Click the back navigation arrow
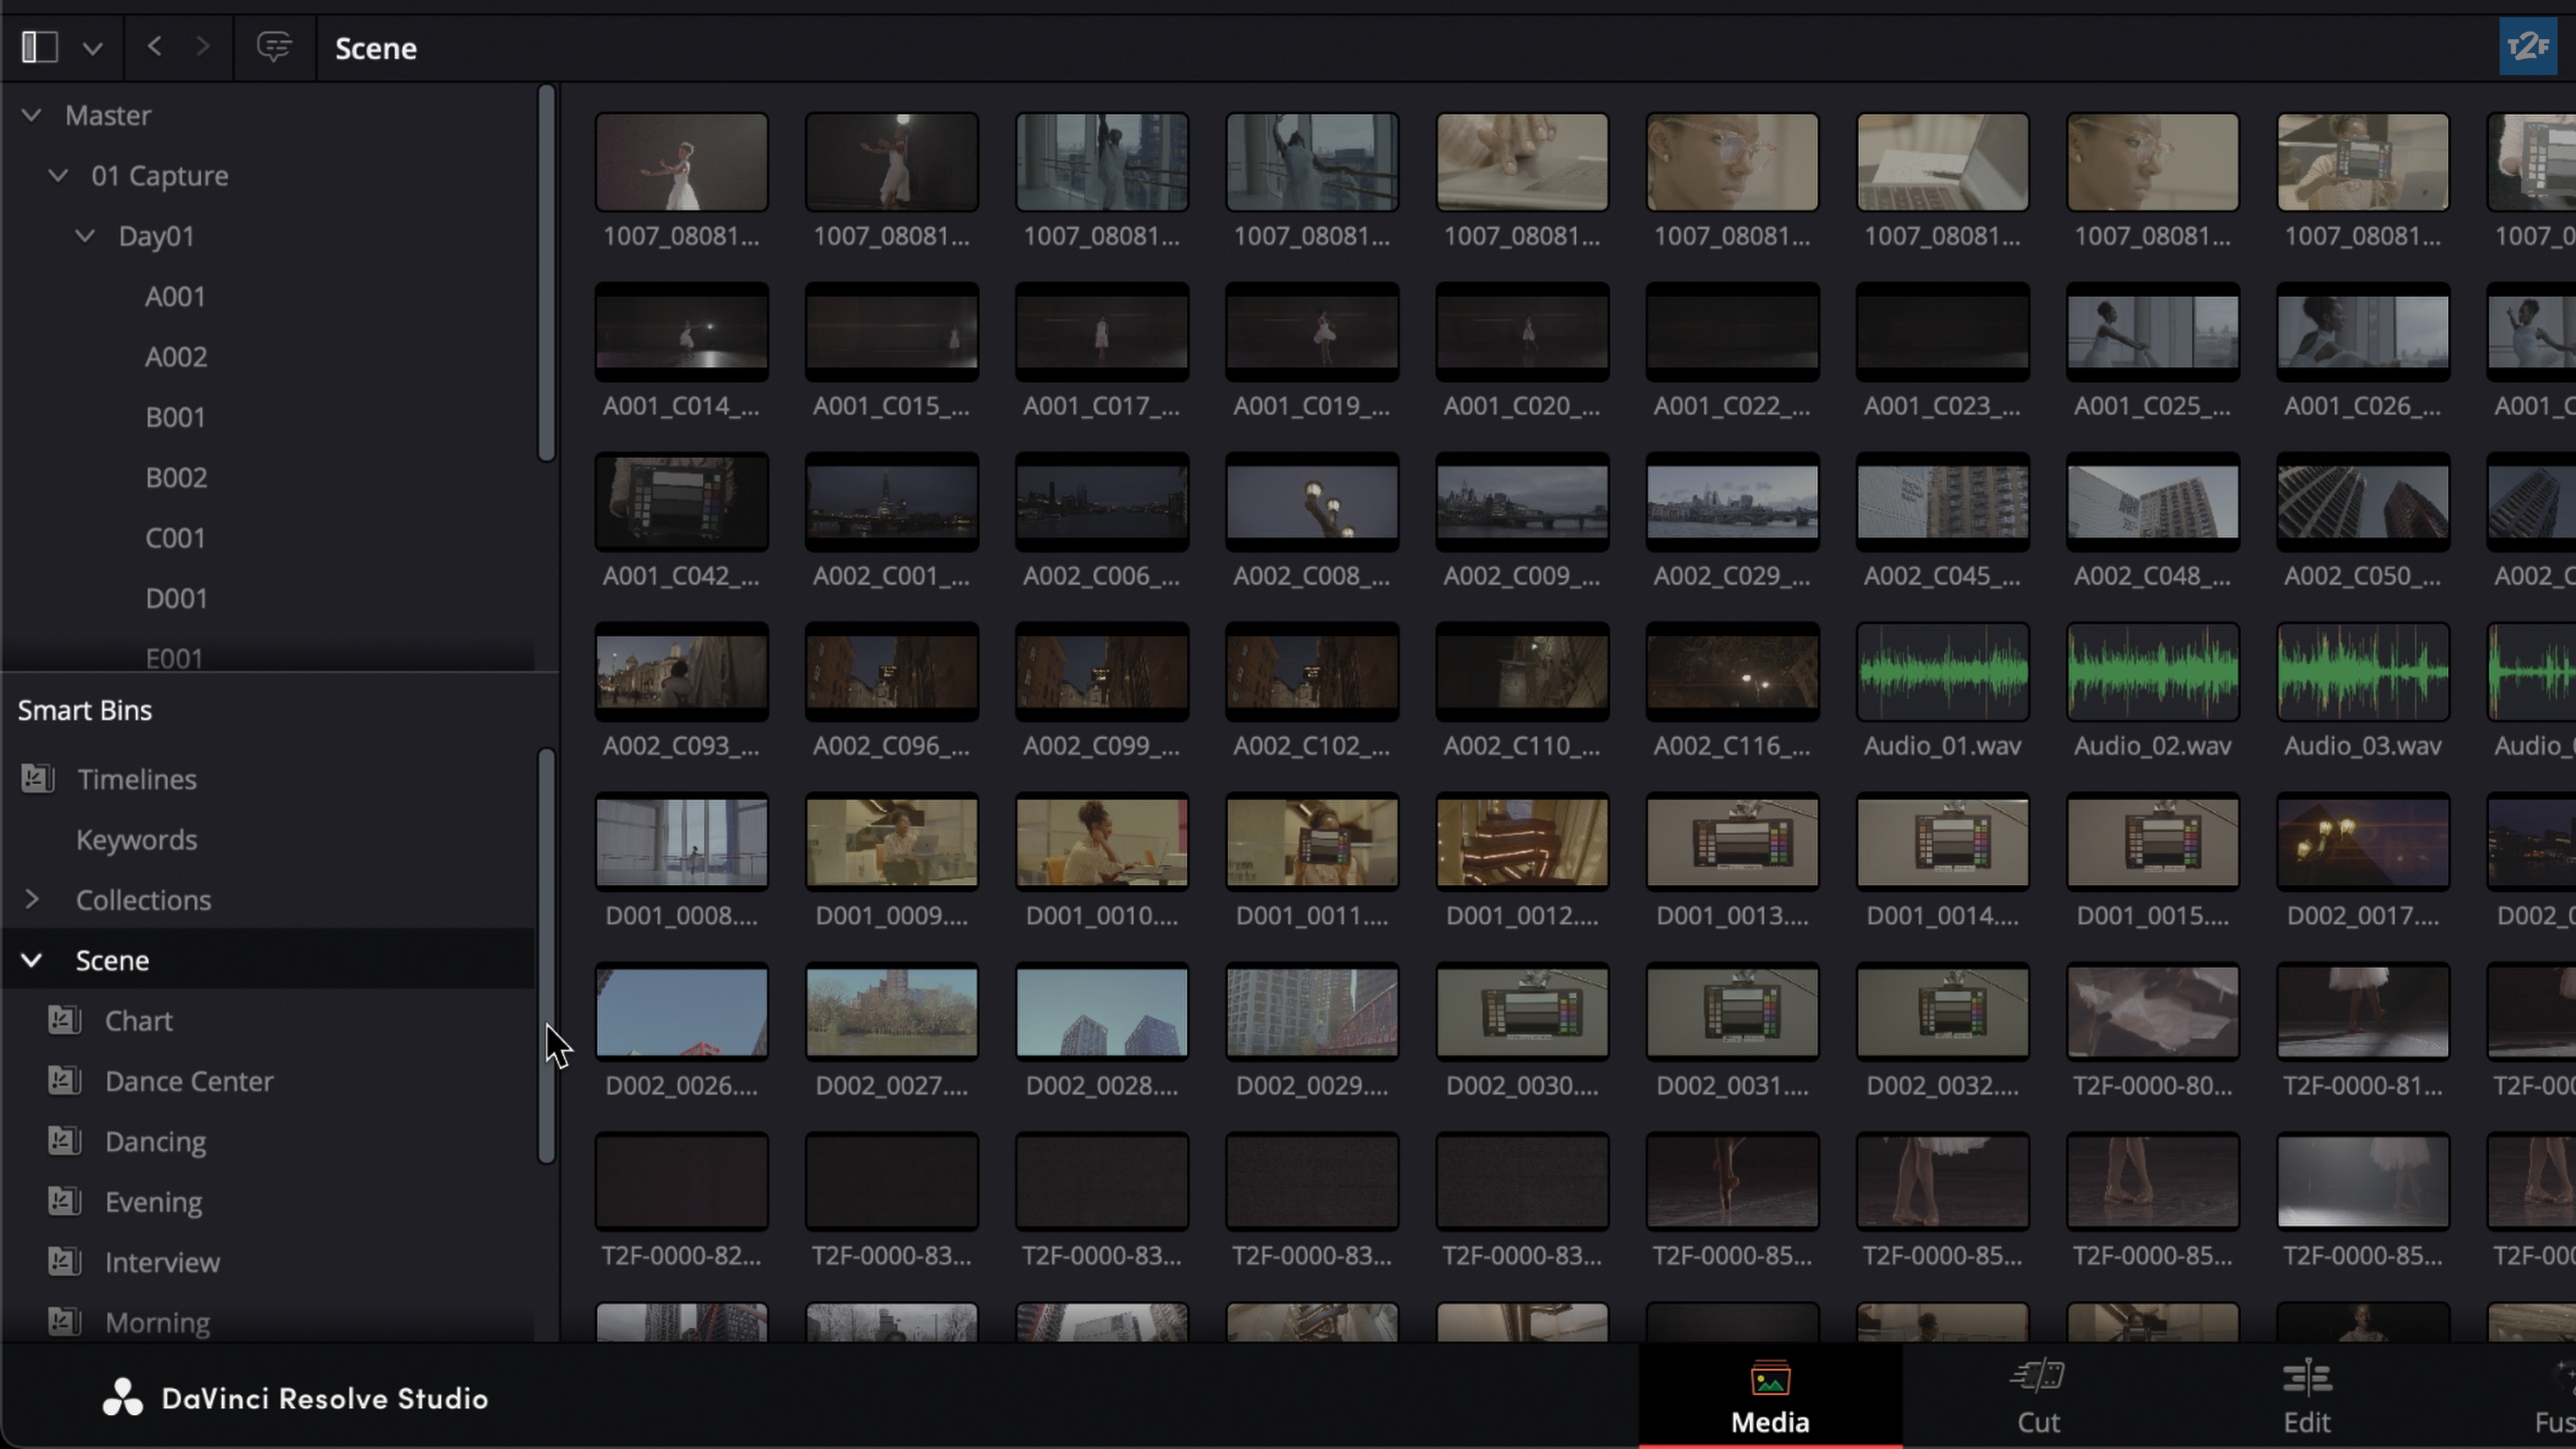The image size is (2576, 1449). pyautogui.click(x=154, y=46)
